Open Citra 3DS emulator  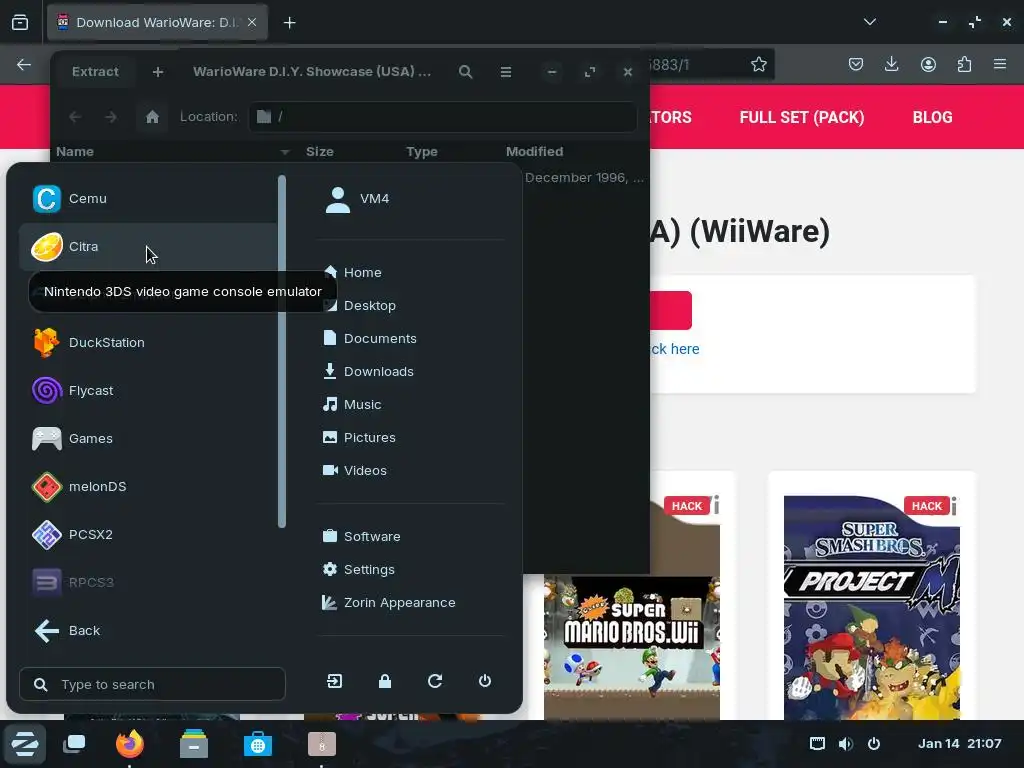(x=148, y=246)
